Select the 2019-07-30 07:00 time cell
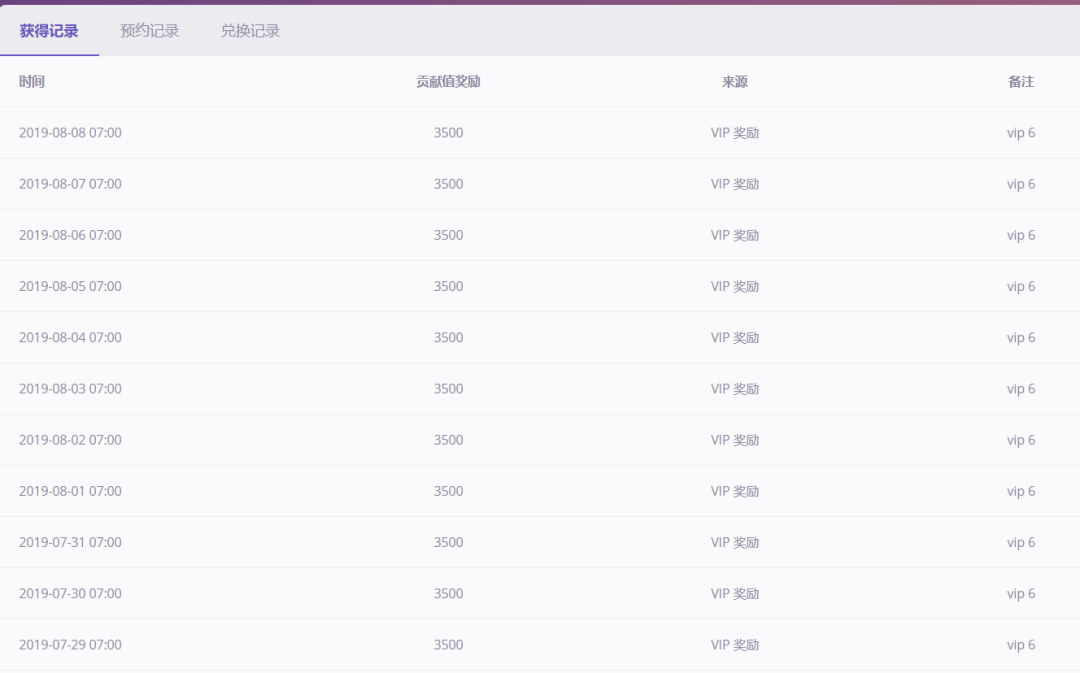The width and height of the screenshot is (1080, 673). tap(70, 593)
